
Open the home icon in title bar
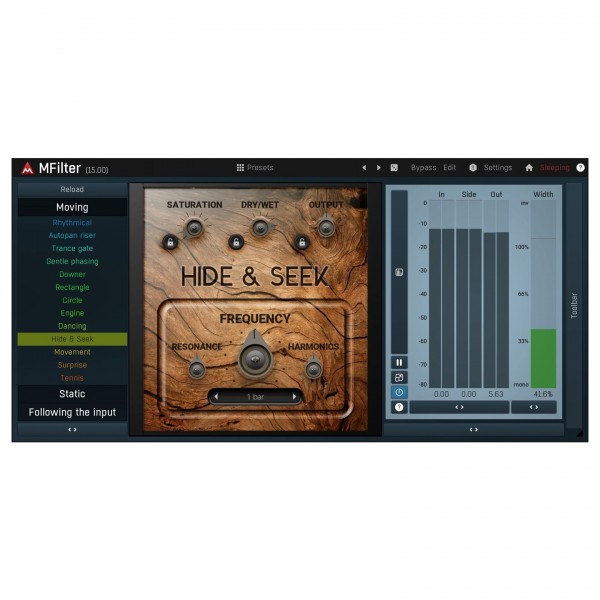[x=529, y=168]
